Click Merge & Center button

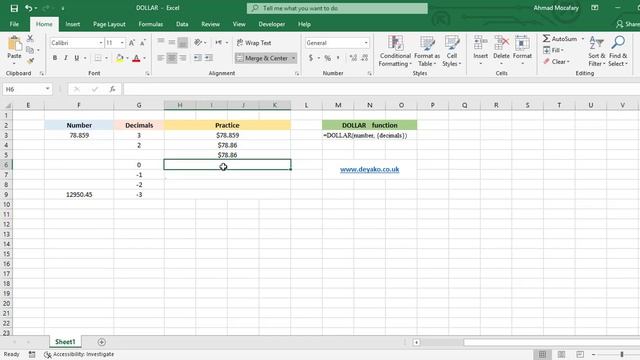pos(262,58)
